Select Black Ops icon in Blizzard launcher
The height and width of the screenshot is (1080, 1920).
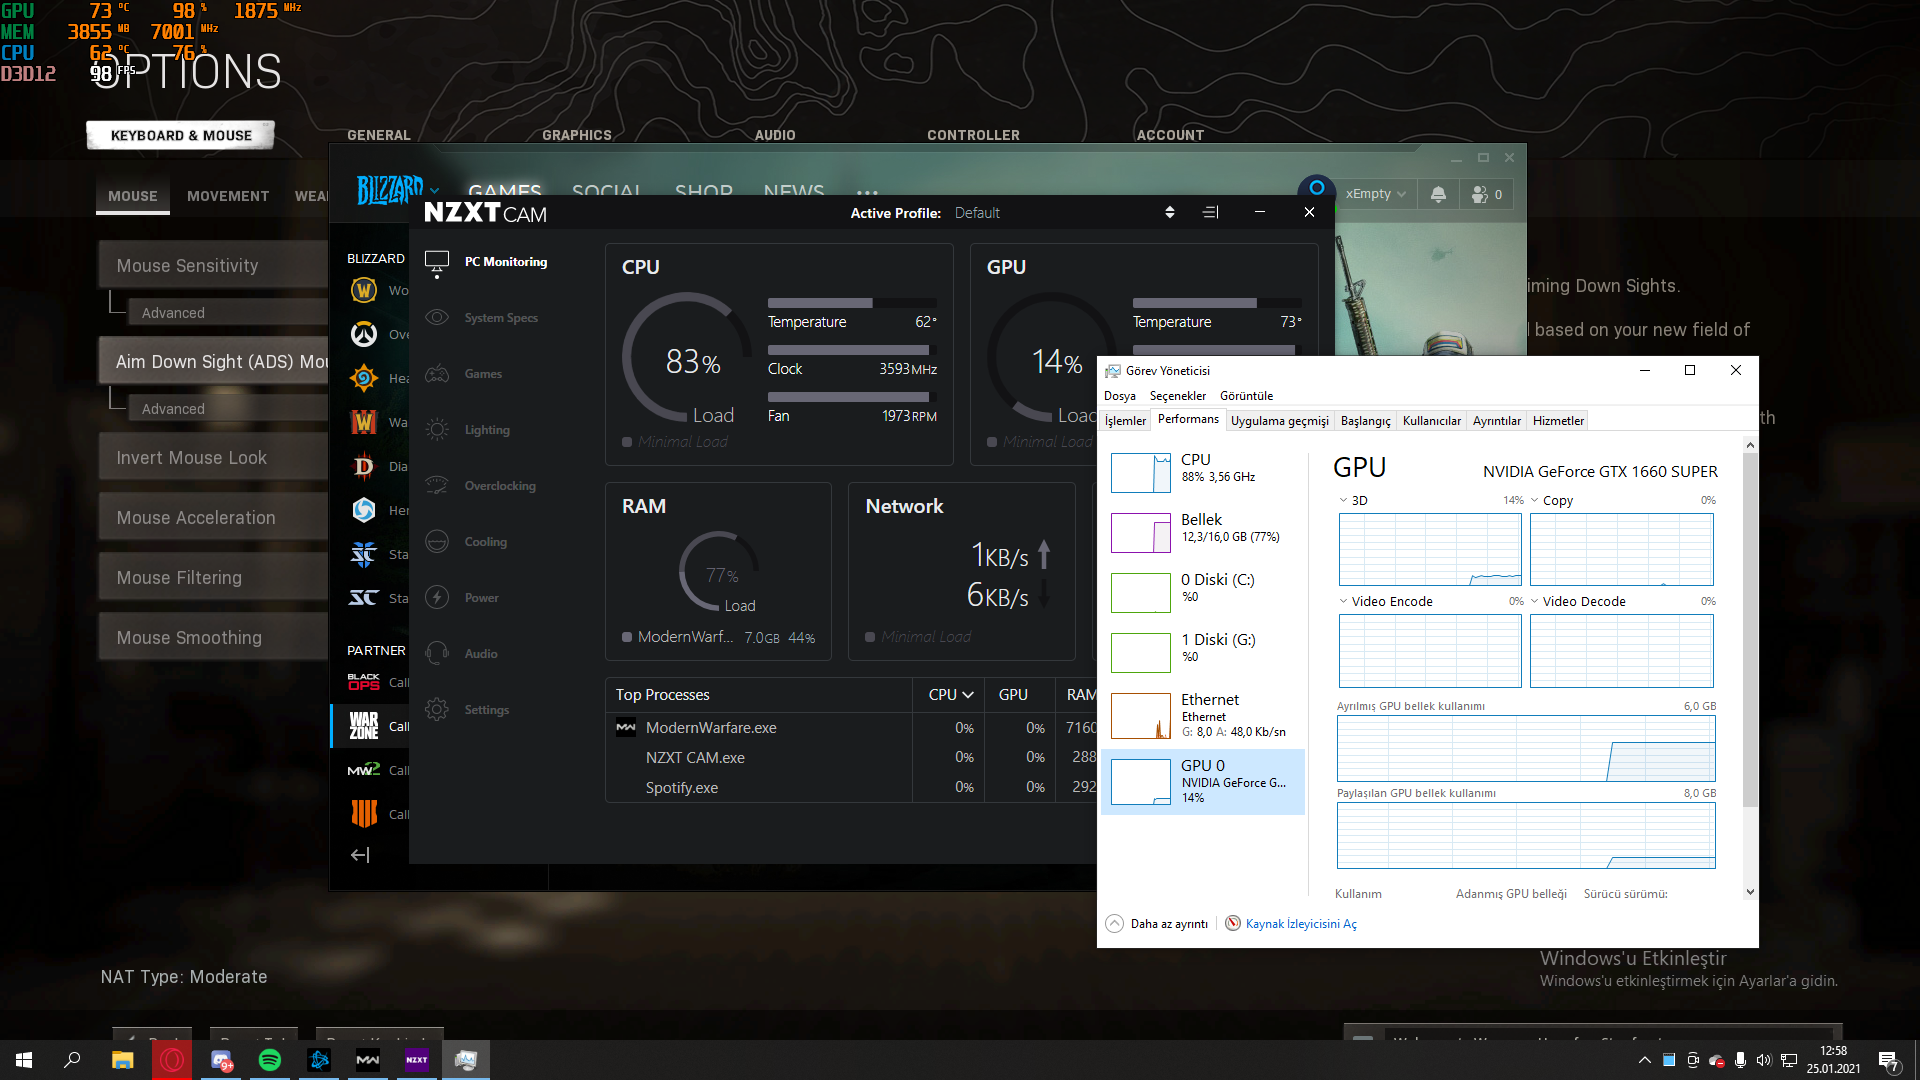(x=364, y=682)
